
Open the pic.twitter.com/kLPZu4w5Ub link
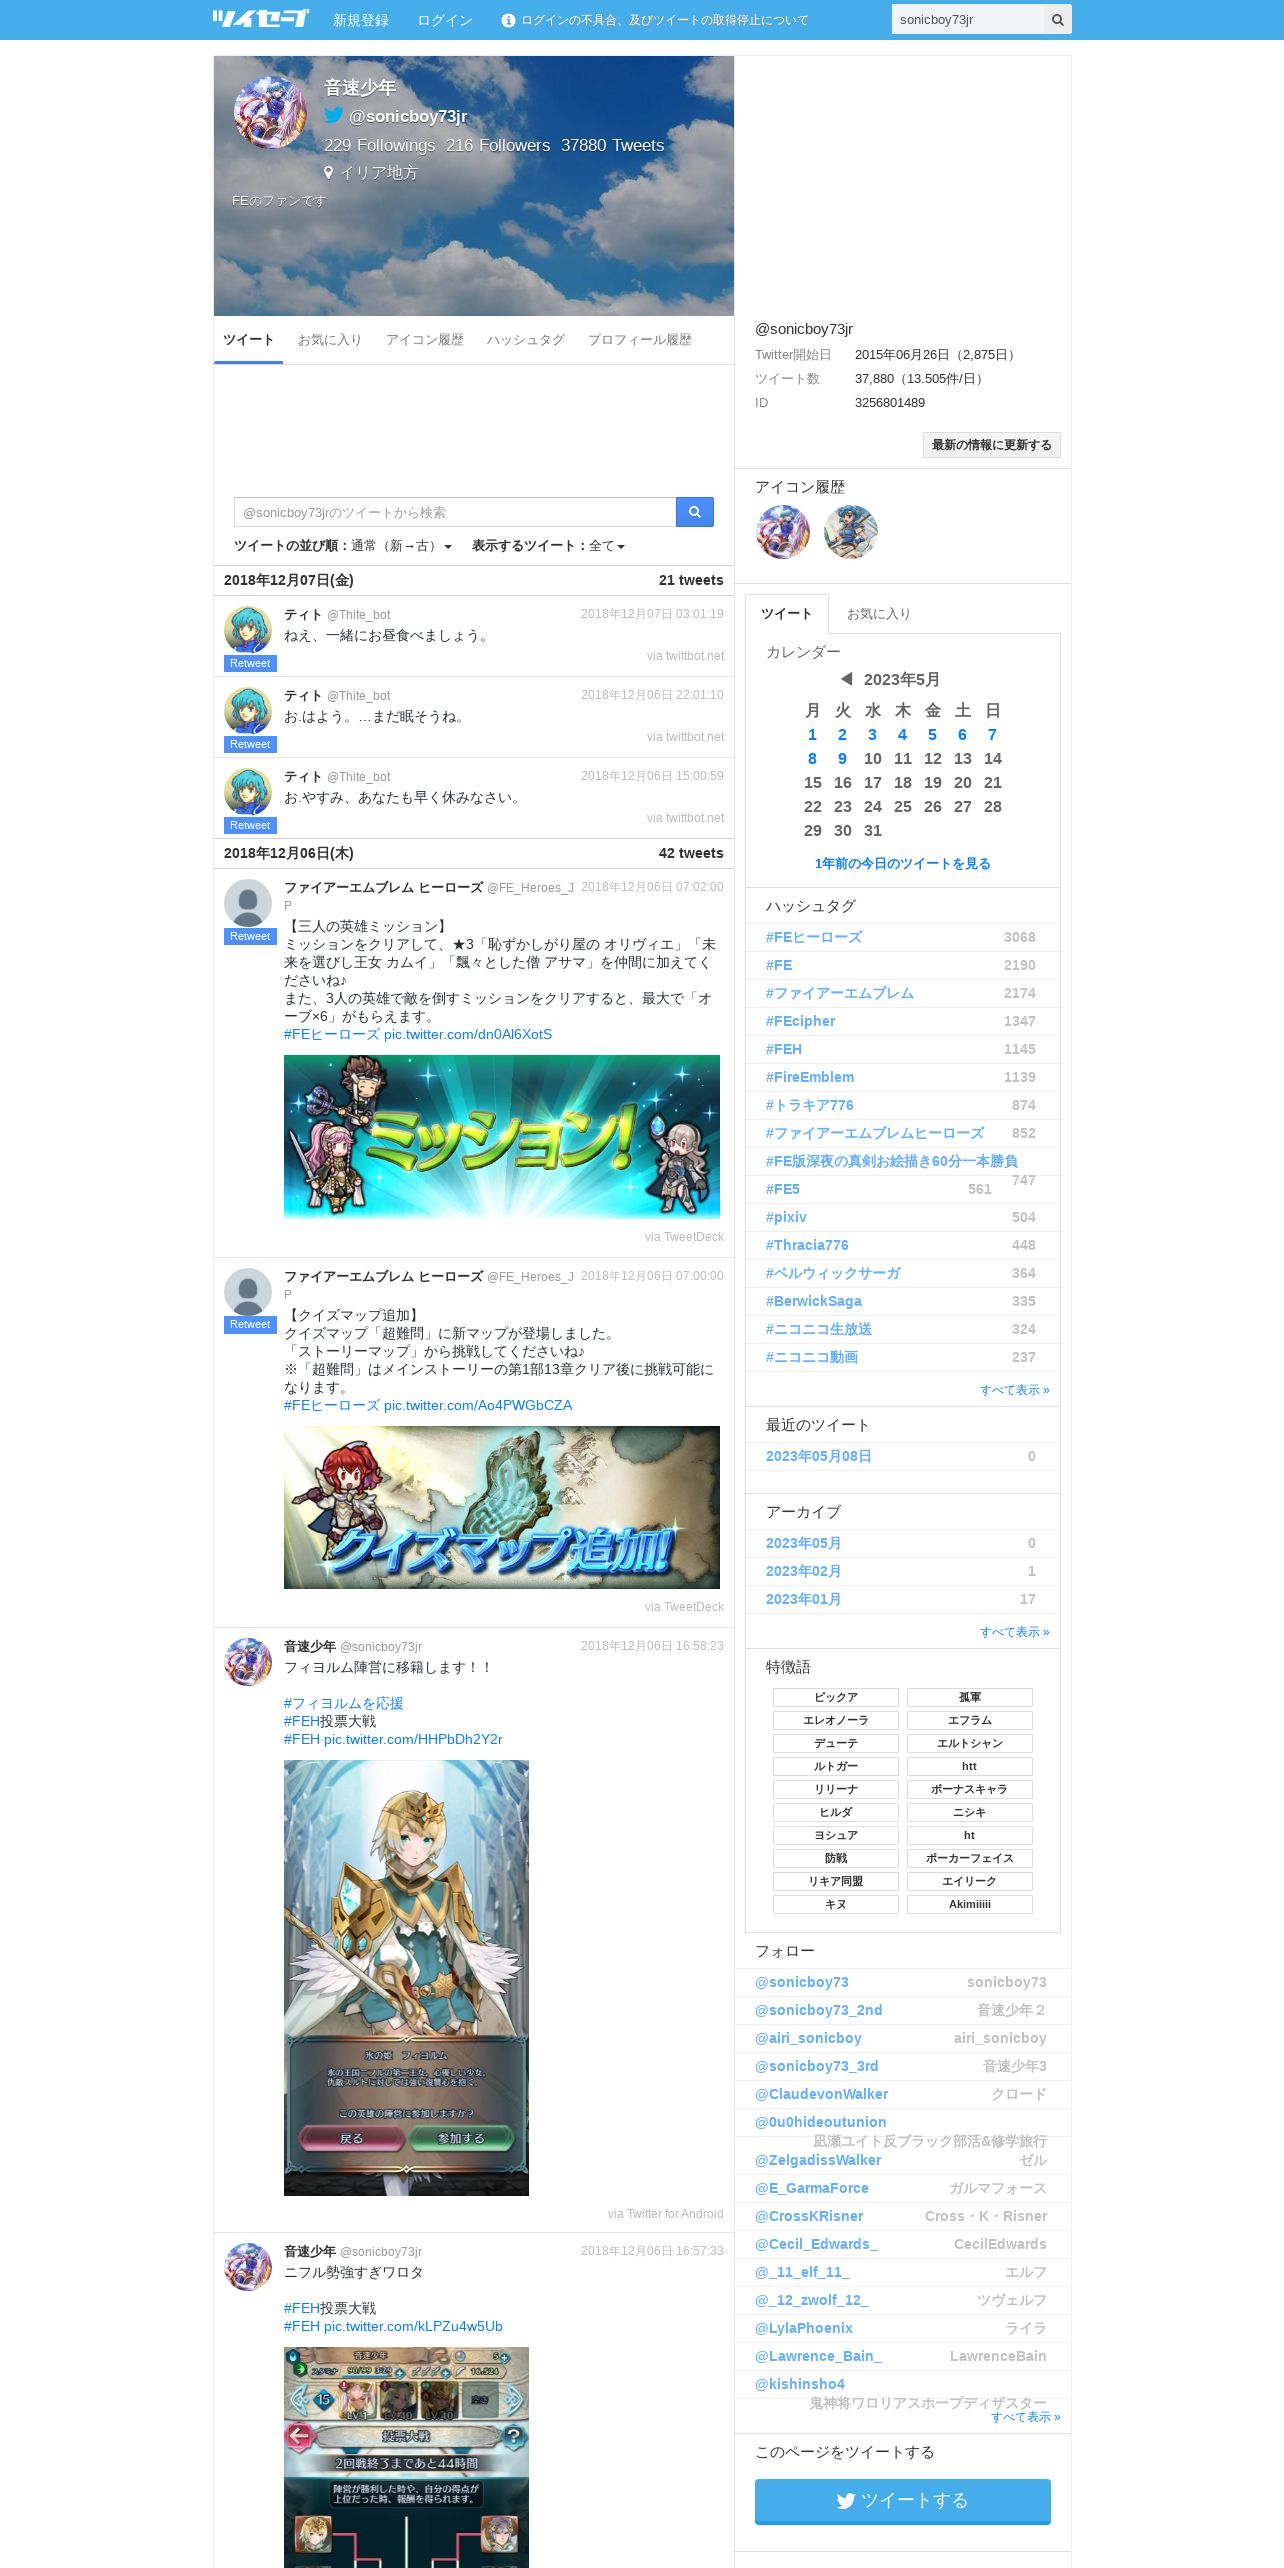[x=413, y=2326]
